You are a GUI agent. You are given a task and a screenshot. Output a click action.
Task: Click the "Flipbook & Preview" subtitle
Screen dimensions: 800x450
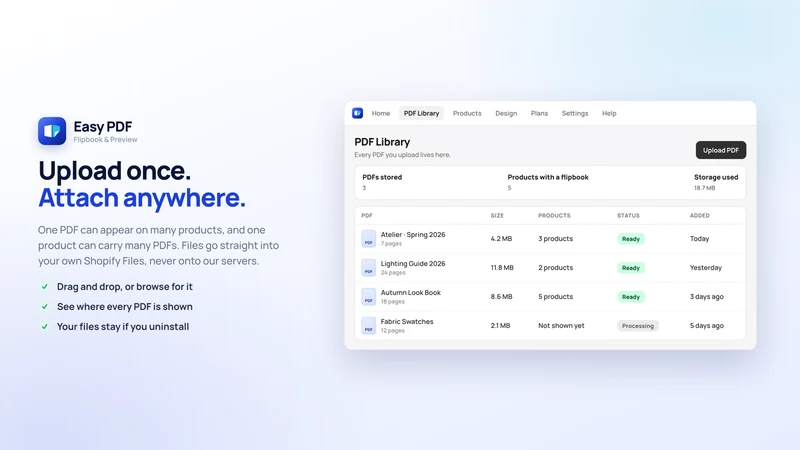pyautogui.click(x=105, y=140)
